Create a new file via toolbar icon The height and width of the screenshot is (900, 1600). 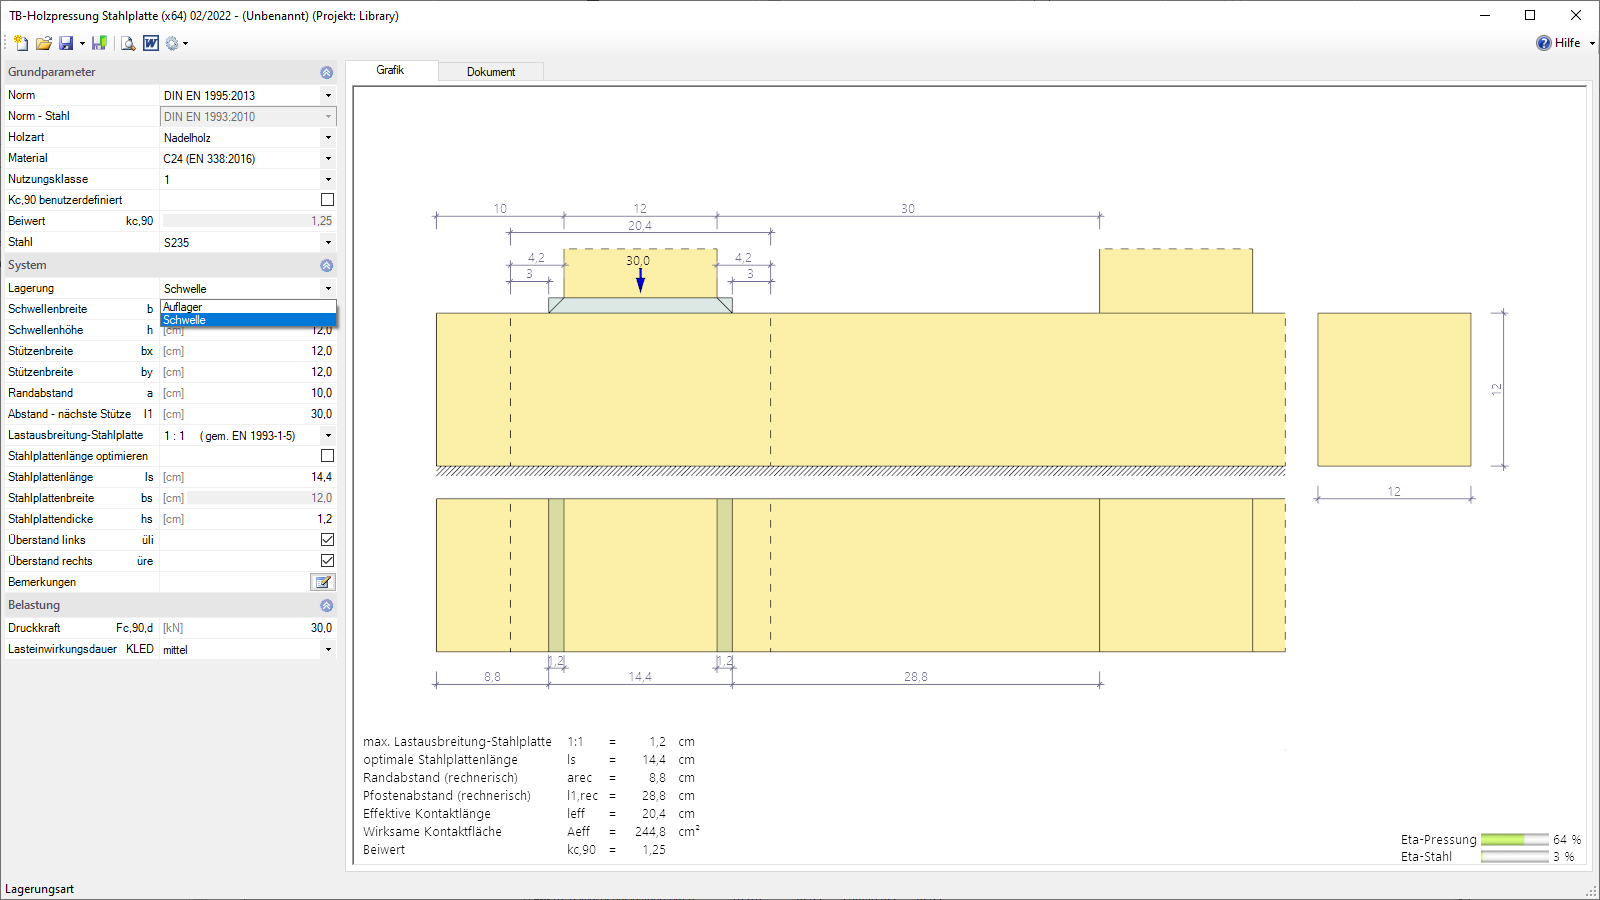point(21,43)
